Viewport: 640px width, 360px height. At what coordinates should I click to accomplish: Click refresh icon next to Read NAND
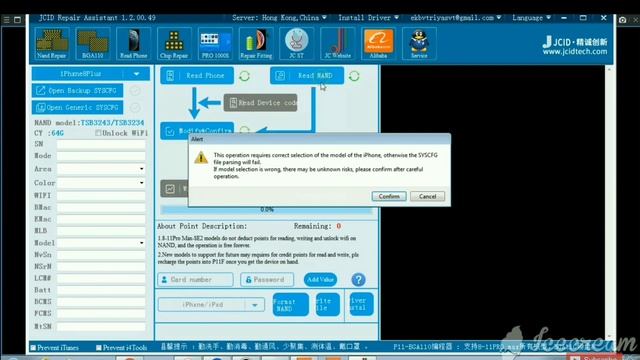pos(354,76)
